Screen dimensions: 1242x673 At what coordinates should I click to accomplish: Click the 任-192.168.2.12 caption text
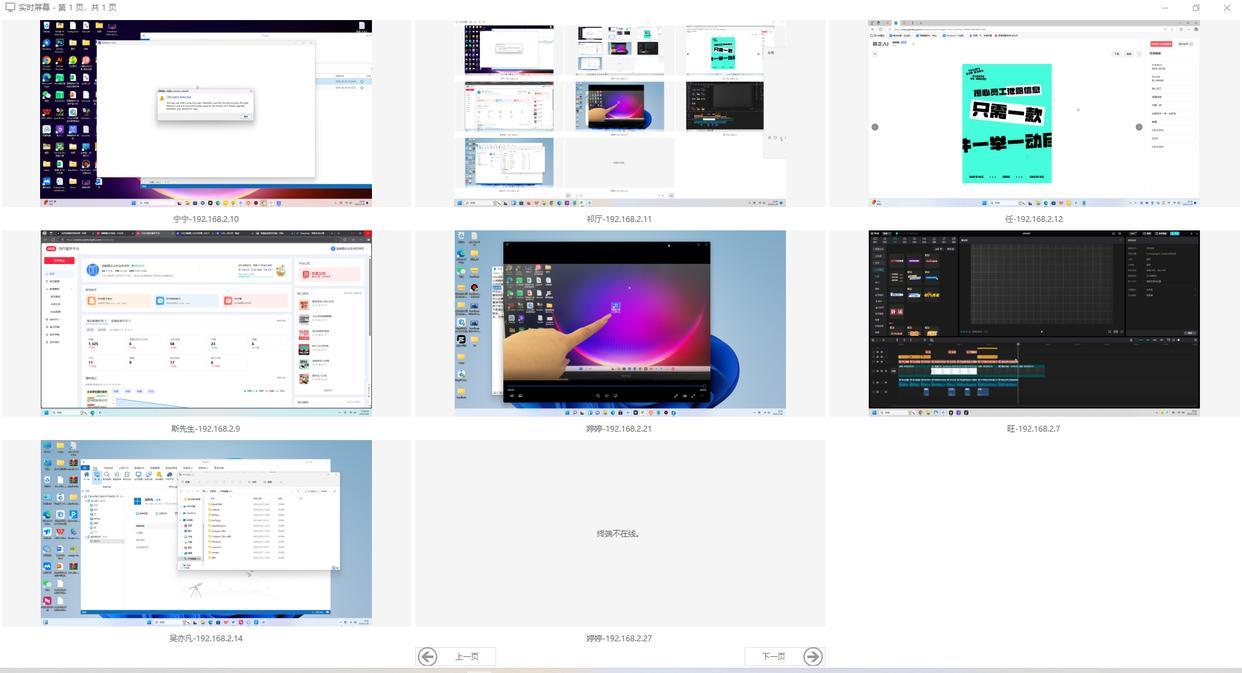(x=1034, y=219)
